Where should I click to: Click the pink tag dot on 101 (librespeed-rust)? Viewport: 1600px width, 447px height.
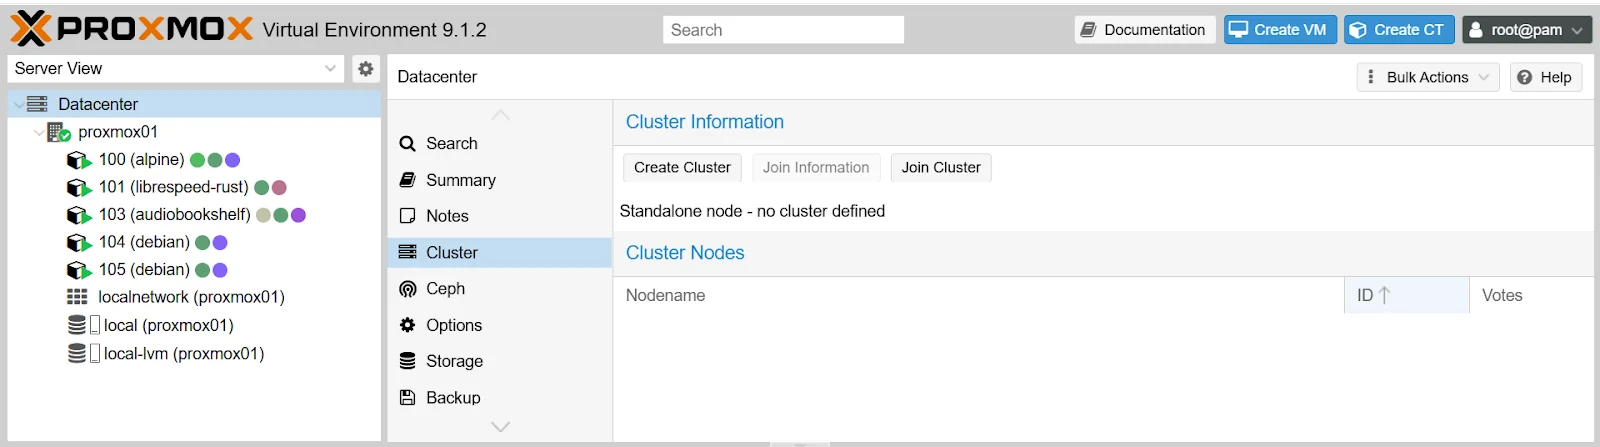pyautogui.click(x=279, y=187)
